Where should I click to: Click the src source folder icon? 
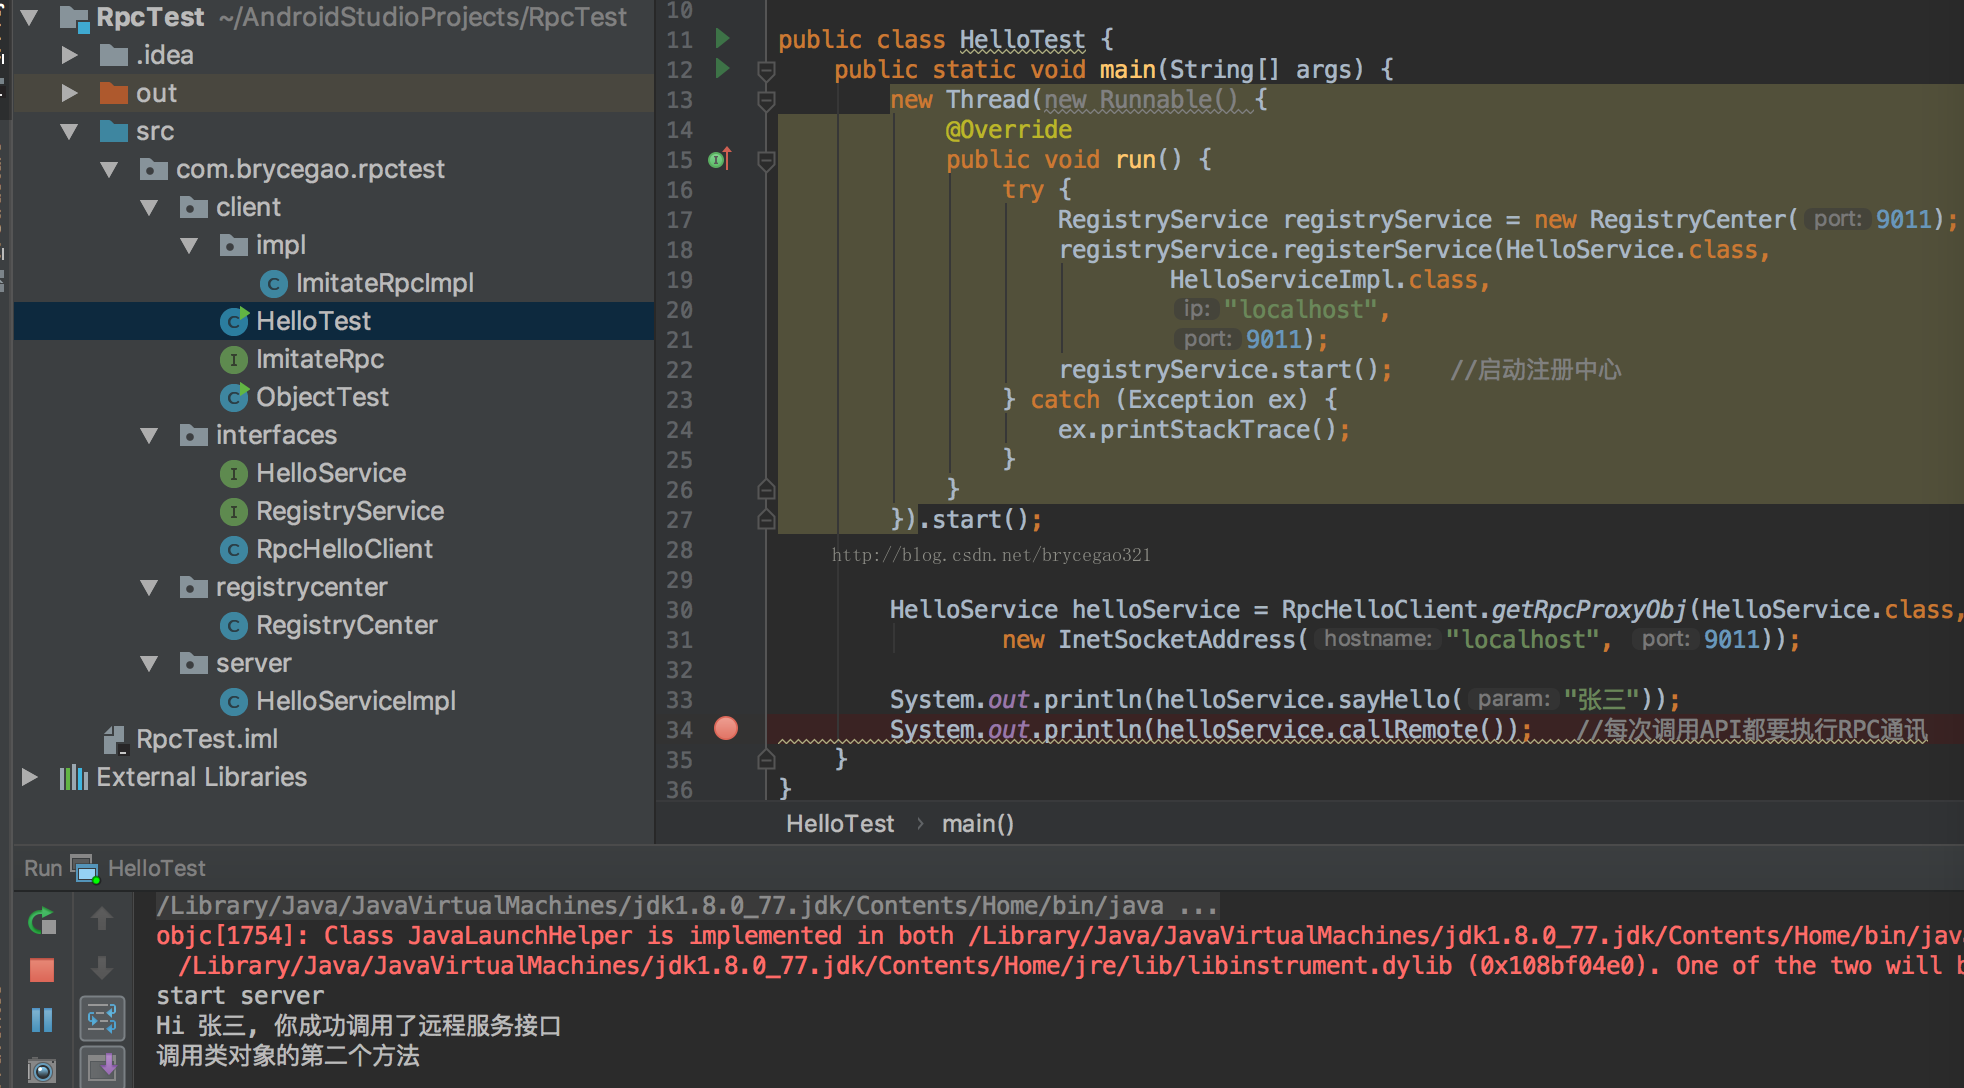[x=114, y=131]
